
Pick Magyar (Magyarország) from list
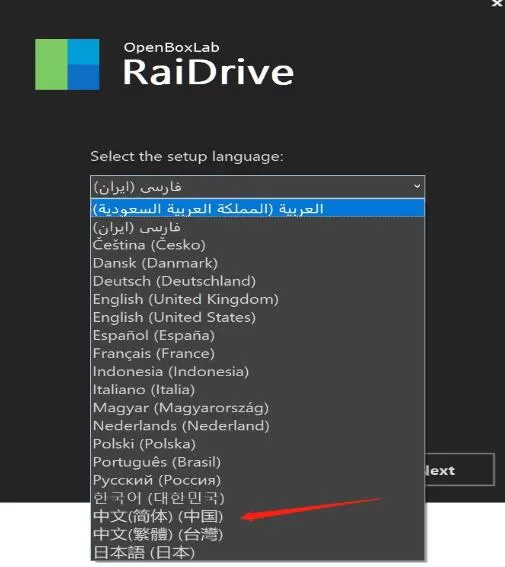click(x=258, y=408)
